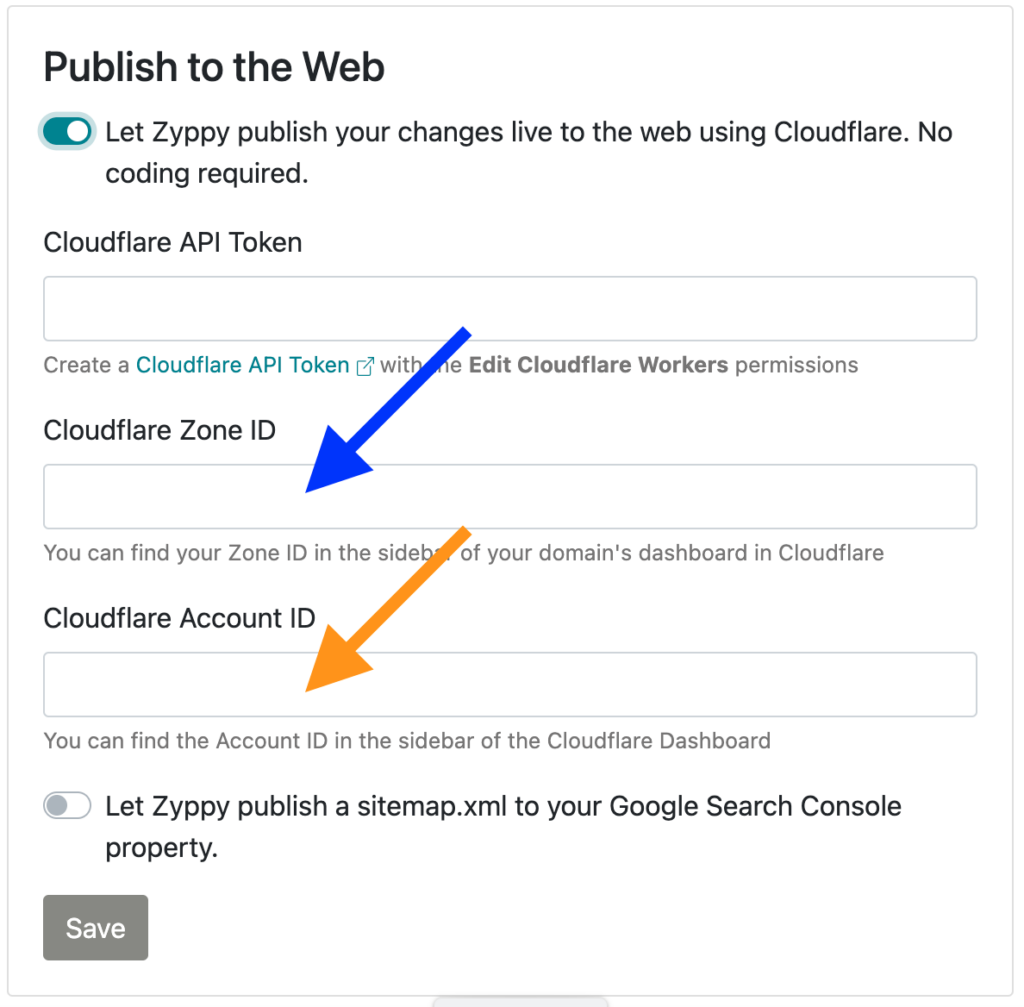Click the Zone ID sidebar help text
1024x1007 pixels.
[x=463, y=553]
